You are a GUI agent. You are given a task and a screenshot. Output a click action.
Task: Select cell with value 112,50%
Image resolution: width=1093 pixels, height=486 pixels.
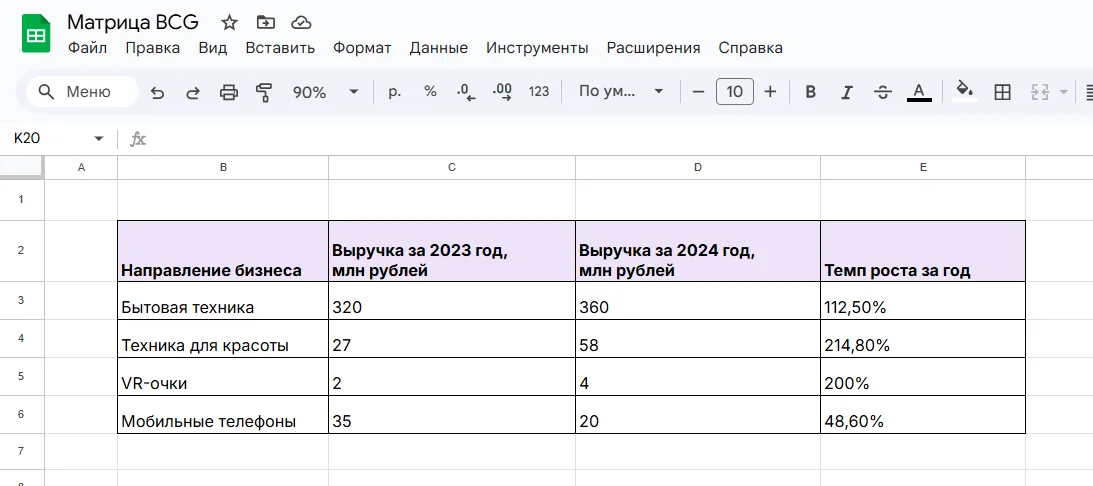pyautogui.click(x=923, y=301)
